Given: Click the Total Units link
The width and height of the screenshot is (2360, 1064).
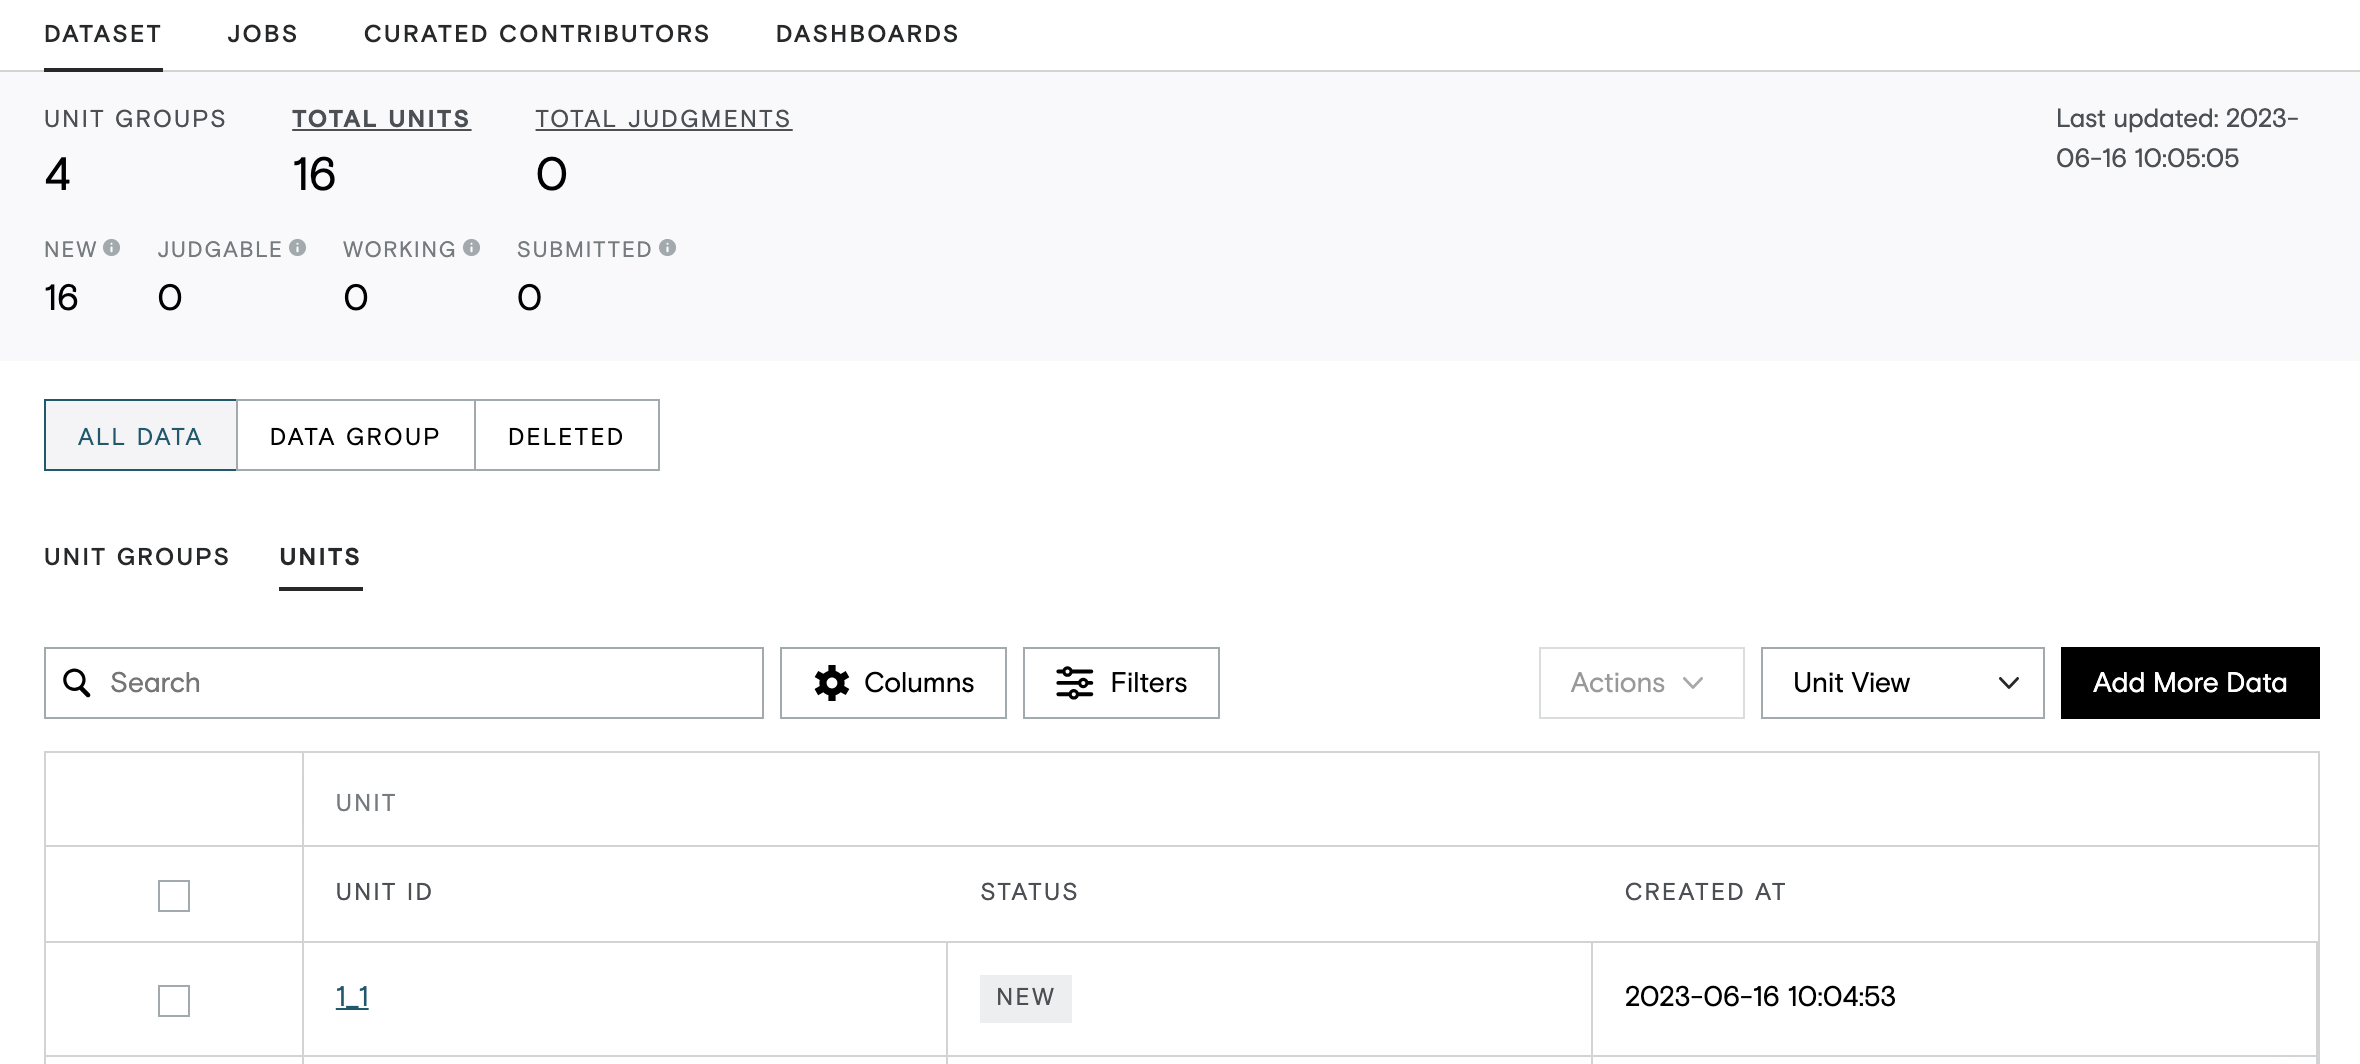Looking at the screenshot, I should 381,119.
